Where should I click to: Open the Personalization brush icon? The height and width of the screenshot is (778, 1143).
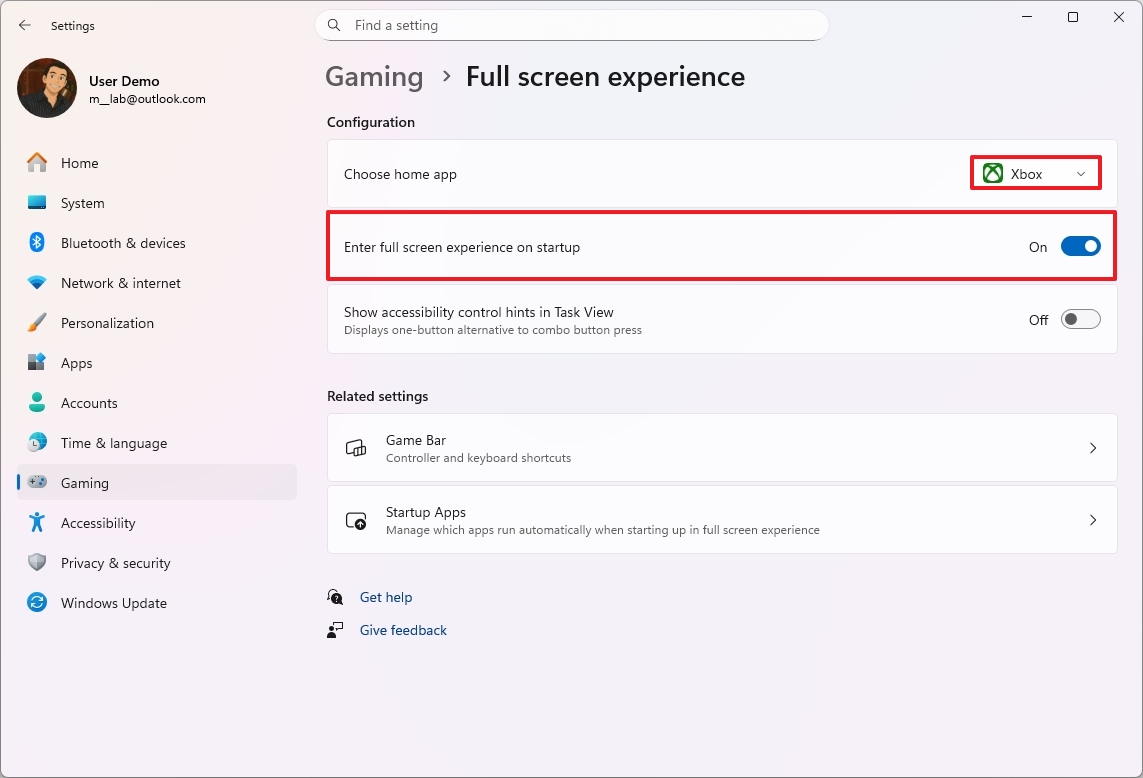(x=36, y=323)
